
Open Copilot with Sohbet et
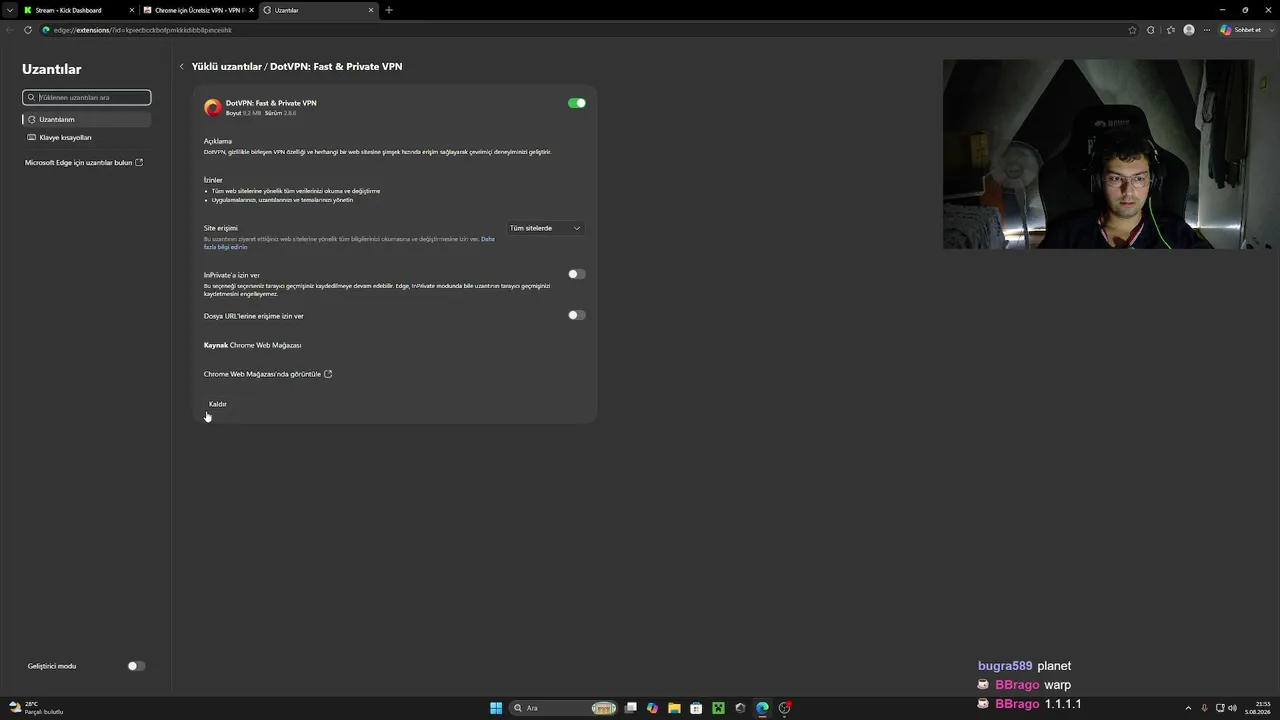[x=1241, y=30]
